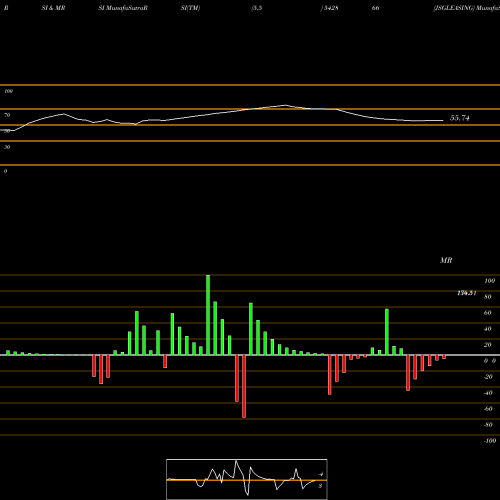Click the MR axis label 60

(488, 313)
